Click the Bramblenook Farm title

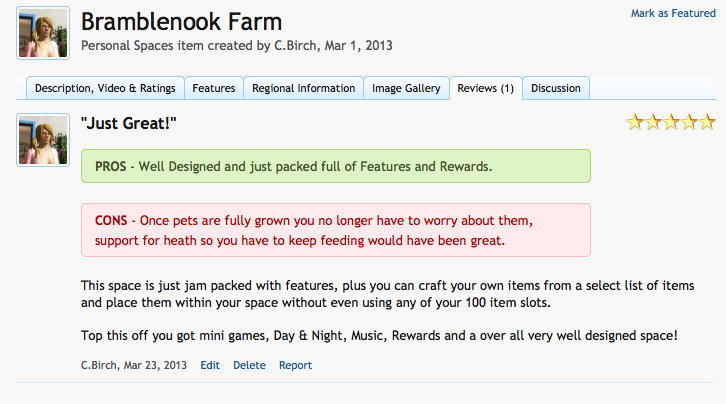[x=182, y=22]
